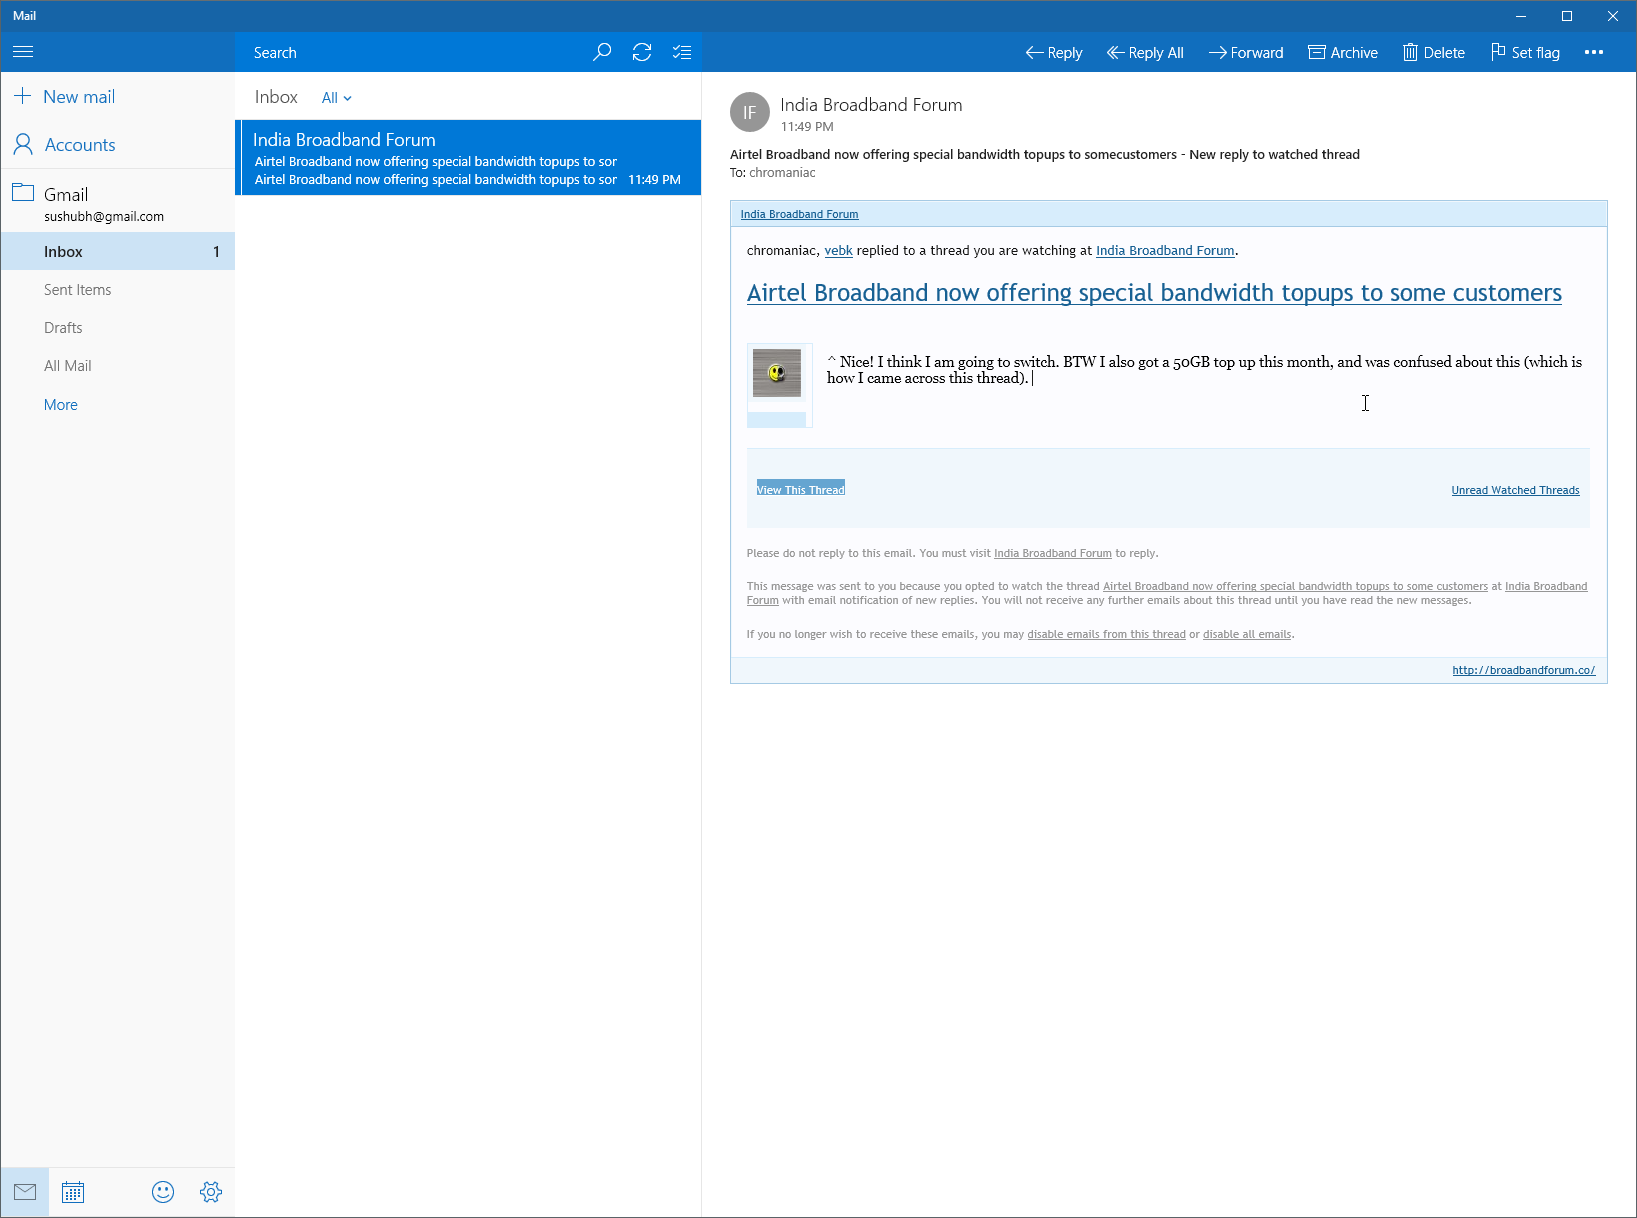
Task: Delete the open email
Action: pyautogui.click(x=1434, y=52)
